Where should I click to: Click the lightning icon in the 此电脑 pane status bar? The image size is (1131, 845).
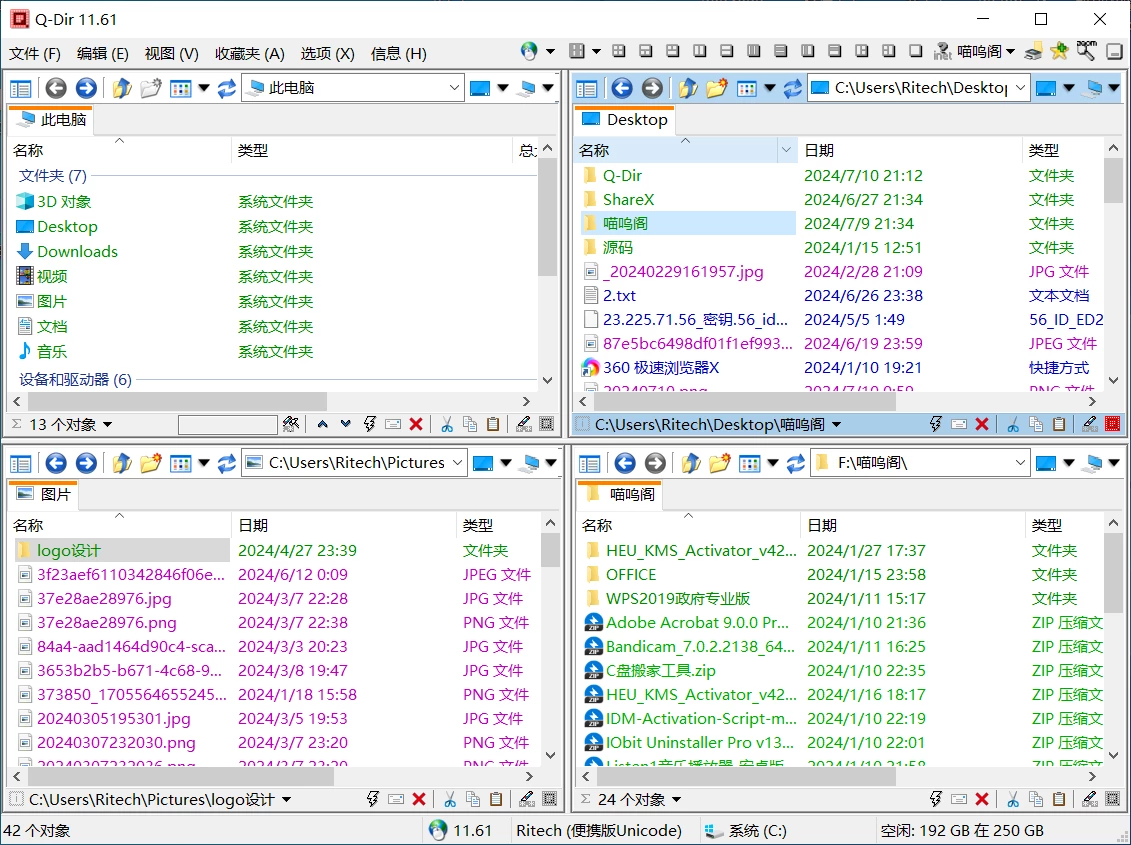(x=369, y=424)
